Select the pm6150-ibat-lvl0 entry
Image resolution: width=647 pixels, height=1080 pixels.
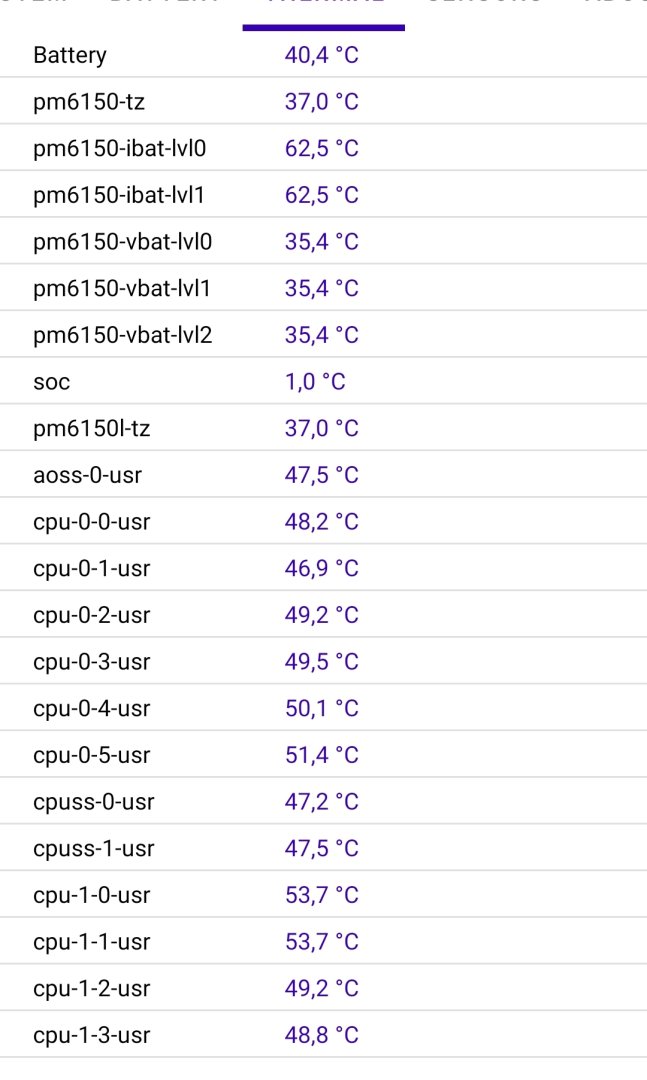[x=120, y=149]
